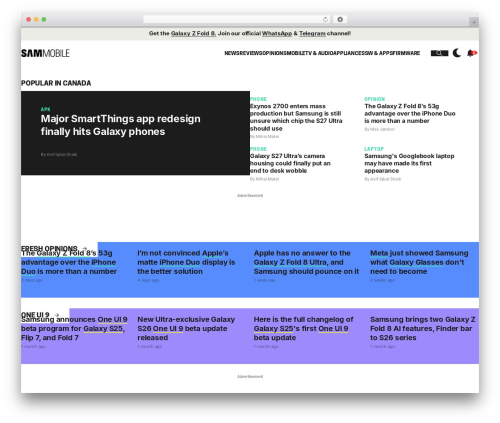Click the OPINION category tag

pos(375,99)
